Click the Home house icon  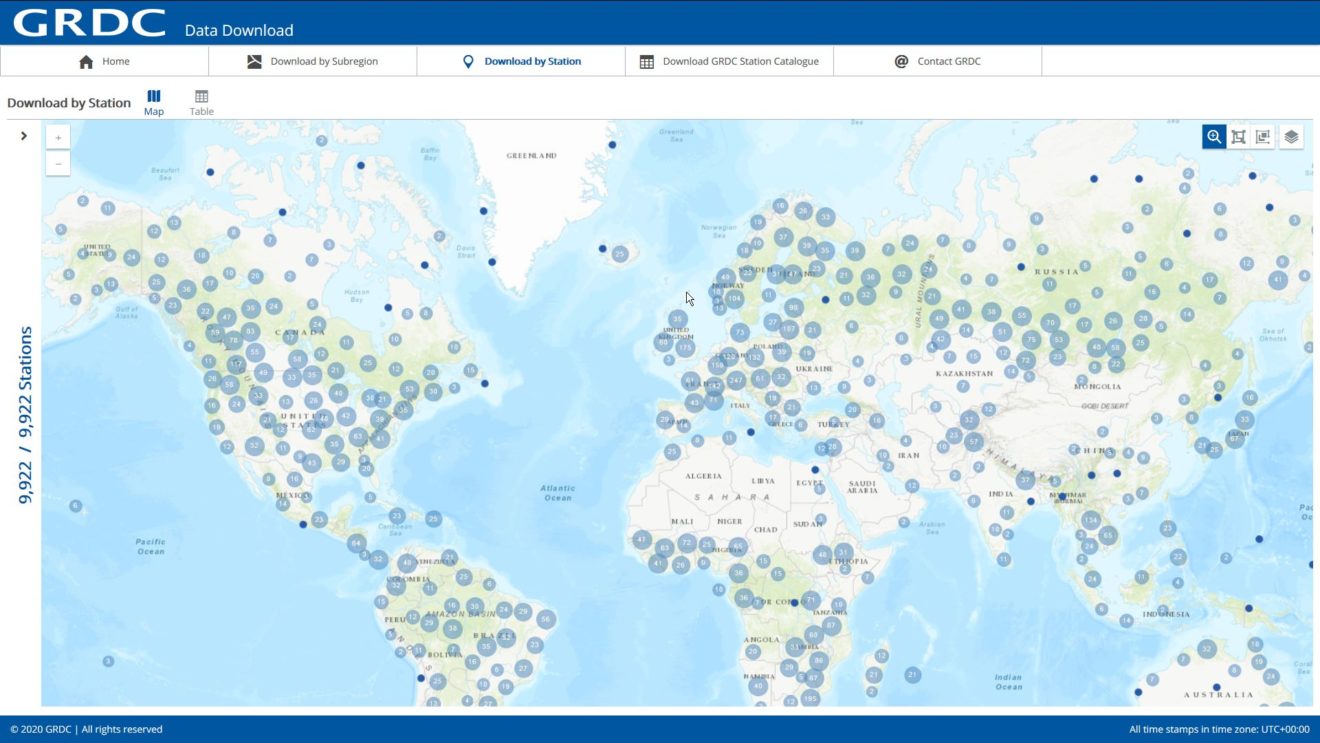[86, 62]
